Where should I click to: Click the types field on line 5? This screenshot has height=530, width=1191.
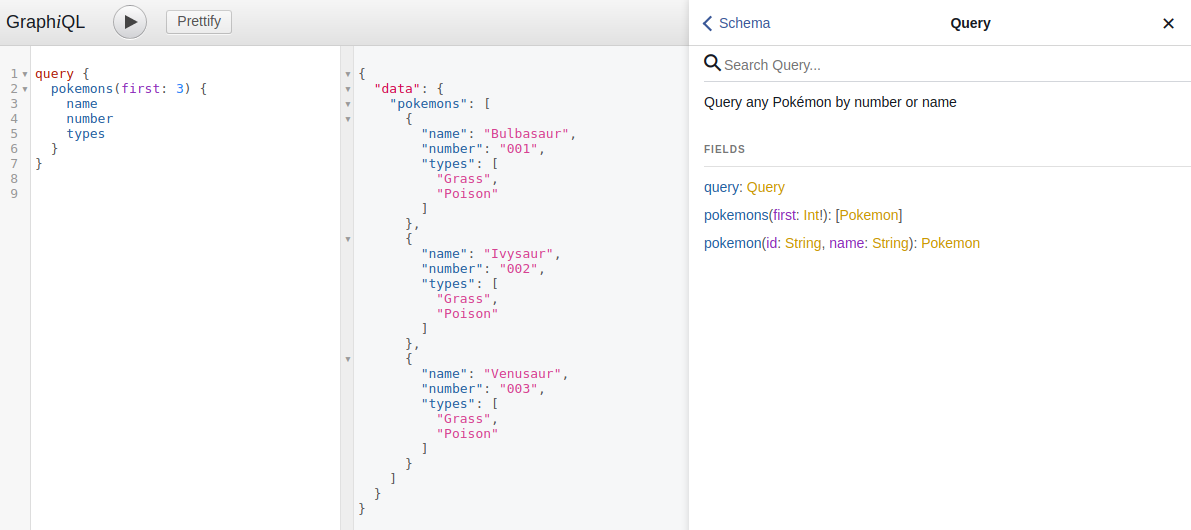86,134
